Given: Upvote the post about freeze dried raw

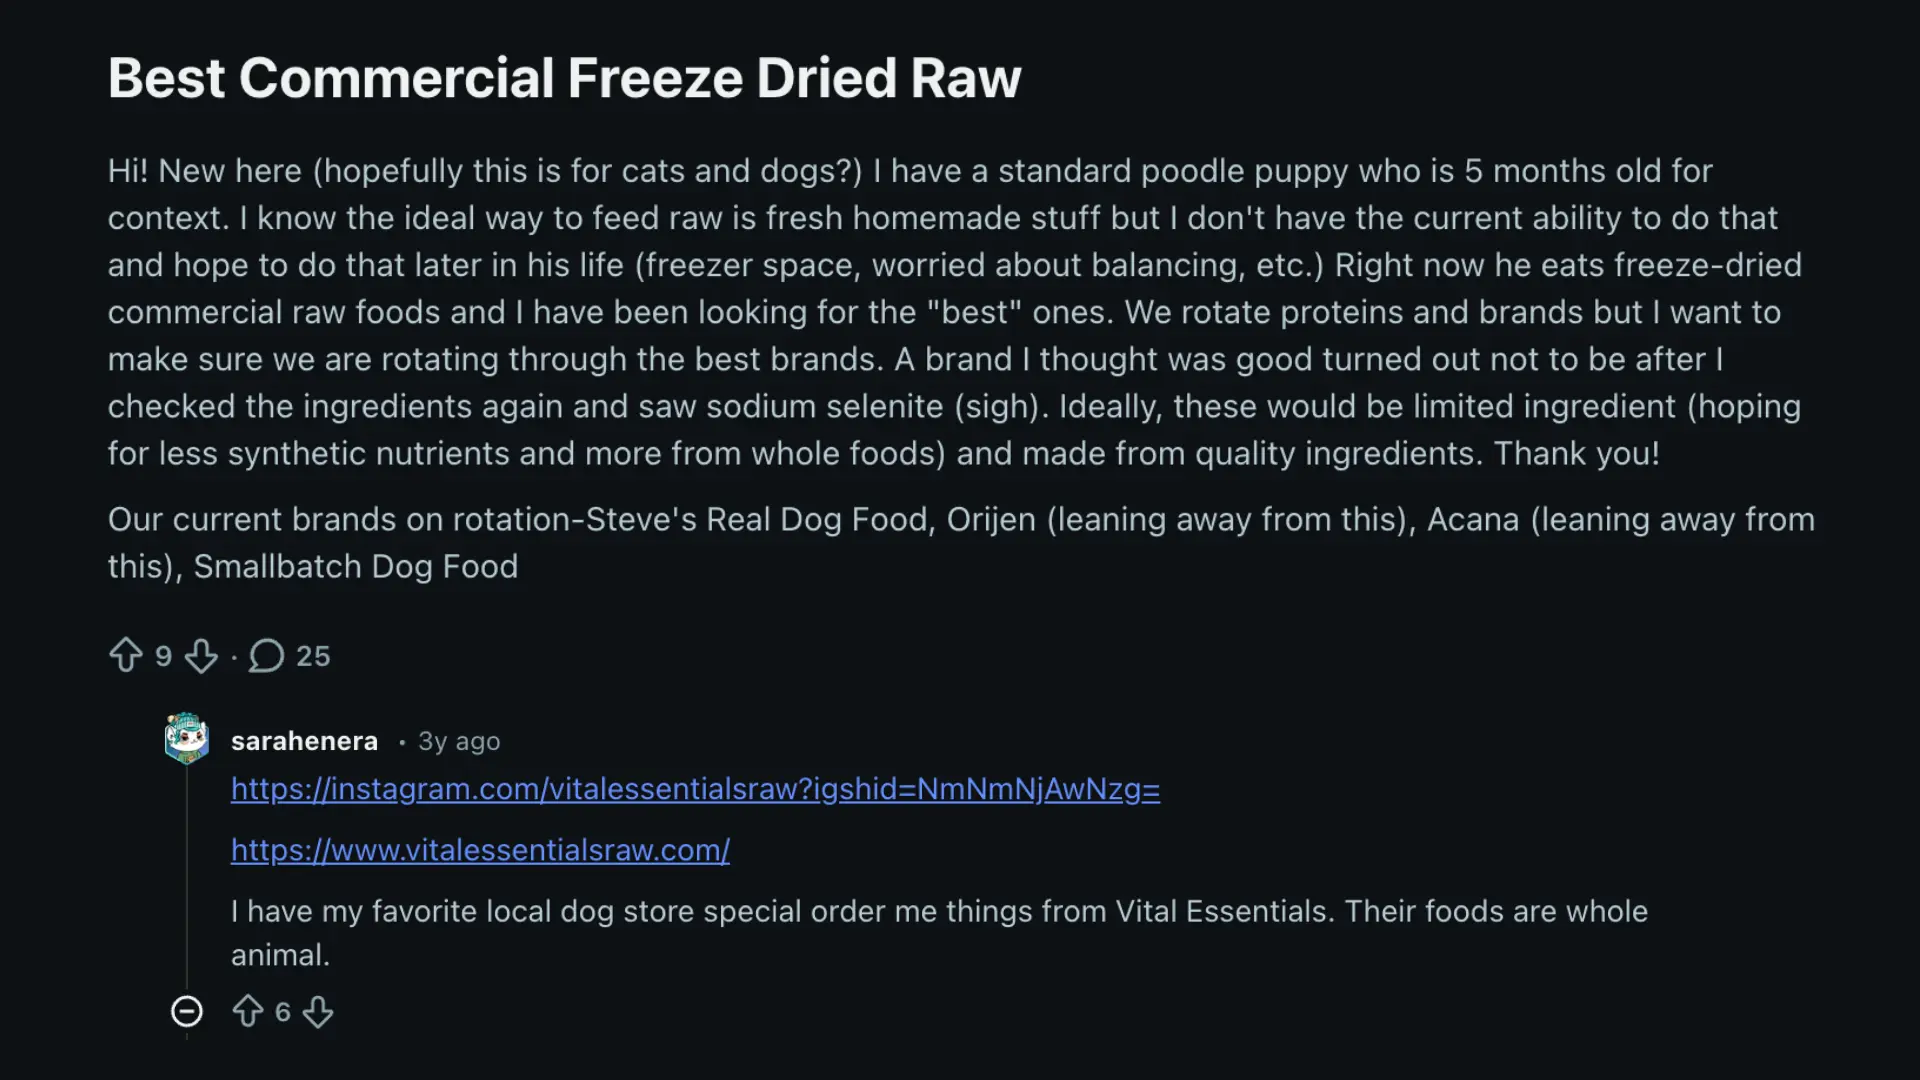Looking at the screenshot, I should pos(126,655).
